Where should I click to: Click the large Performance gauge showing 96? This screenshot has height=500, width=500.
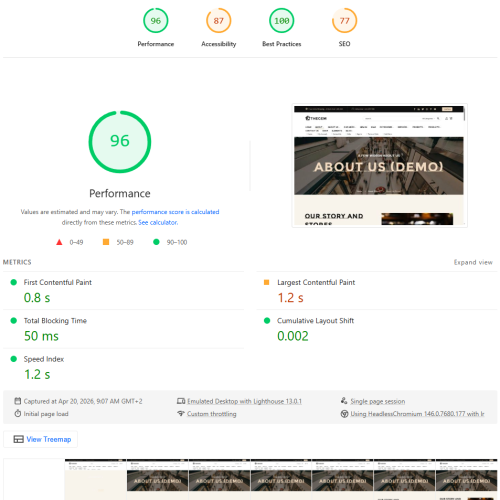pyautogui.click(x=120, y=142)
